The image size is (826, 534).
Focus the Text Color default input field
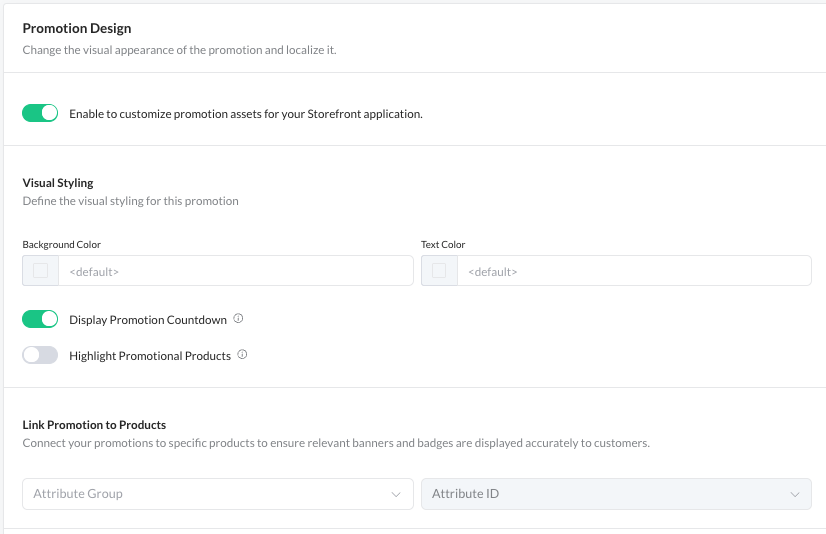pos(634,271)
